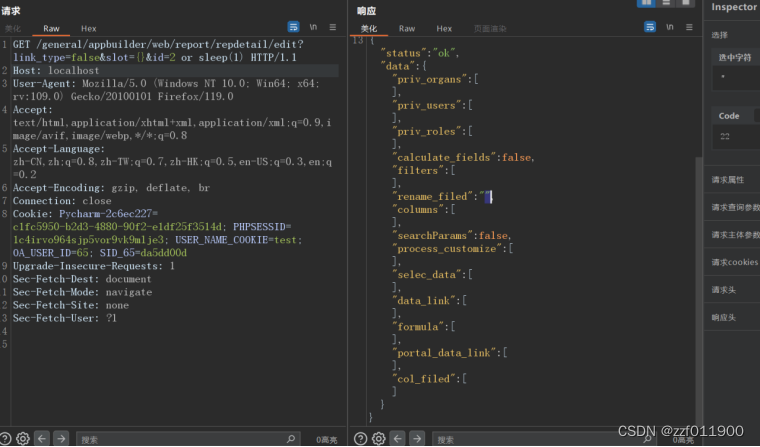Click Sec-Fetch-Mode: navigate line
Image resolution: width=760 pixels, height=447 pixels.
pos(82,292)
